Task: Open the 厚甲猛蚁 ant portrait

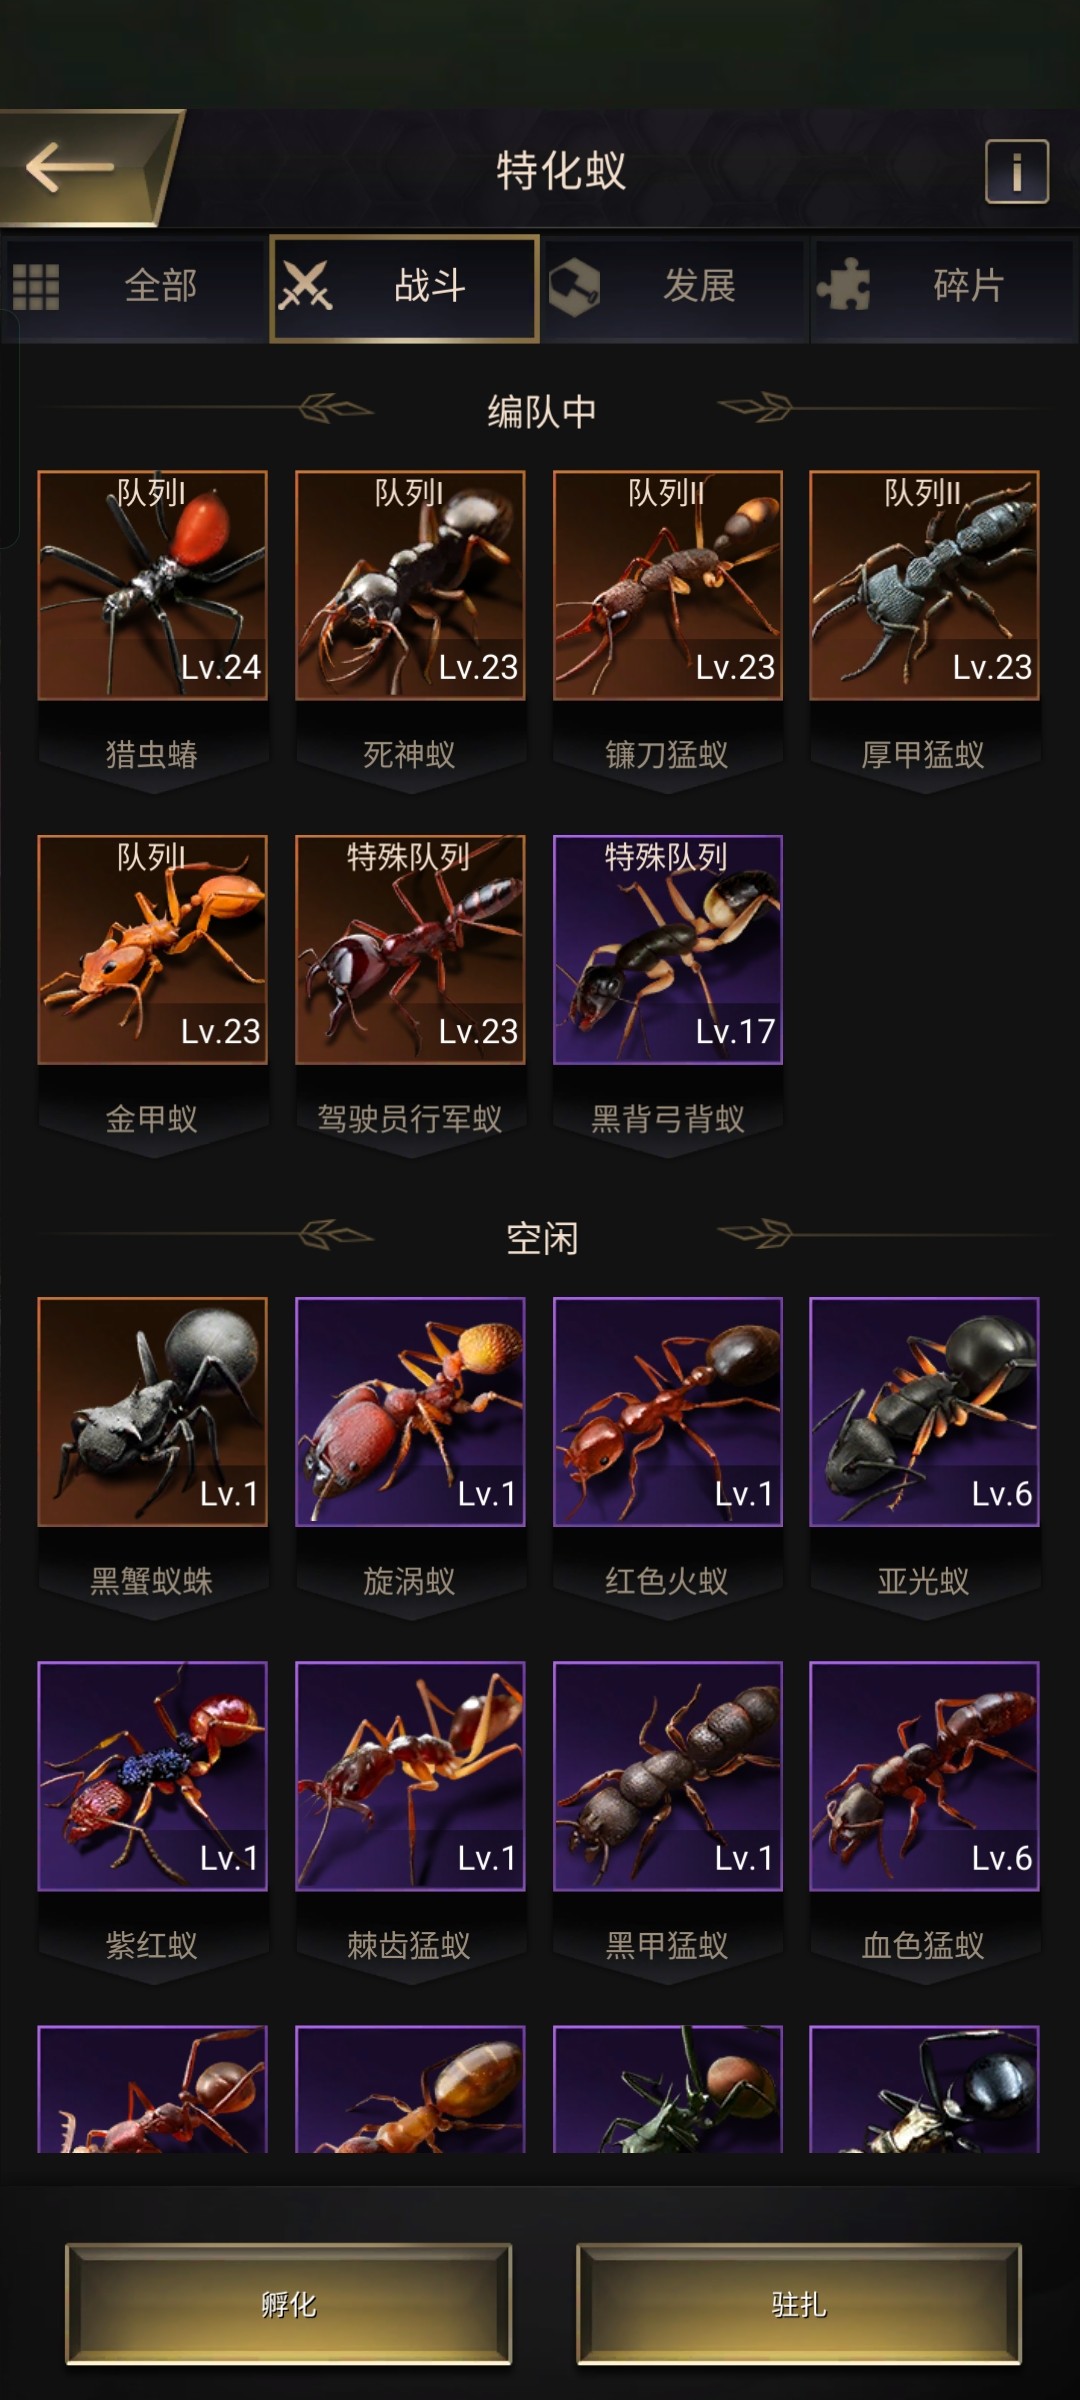Action: click(x=924, y=585)
